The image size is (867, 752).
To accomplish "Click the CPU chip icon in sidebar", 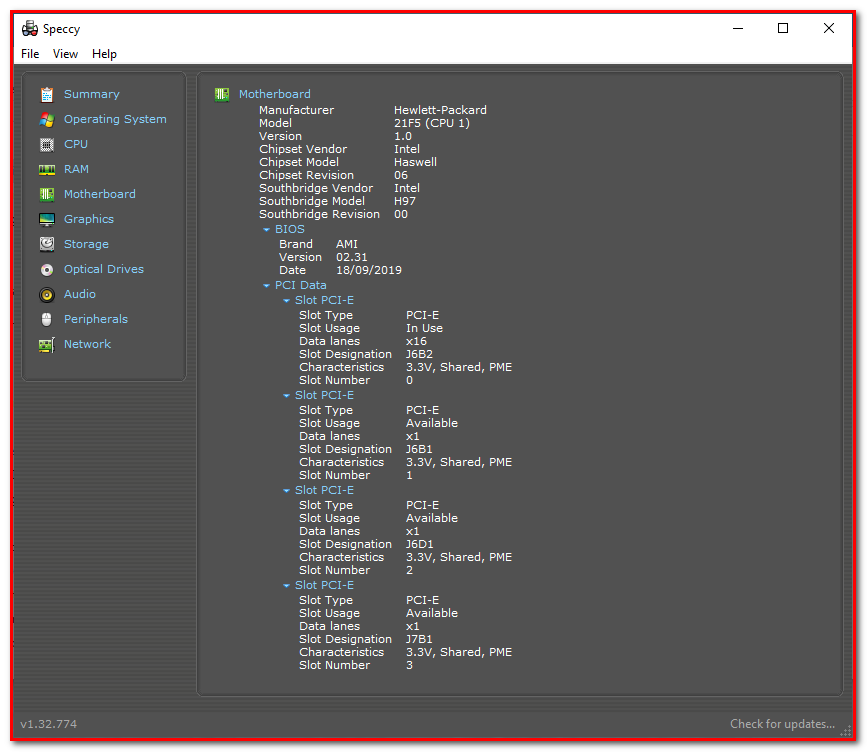I will point(47,145).
